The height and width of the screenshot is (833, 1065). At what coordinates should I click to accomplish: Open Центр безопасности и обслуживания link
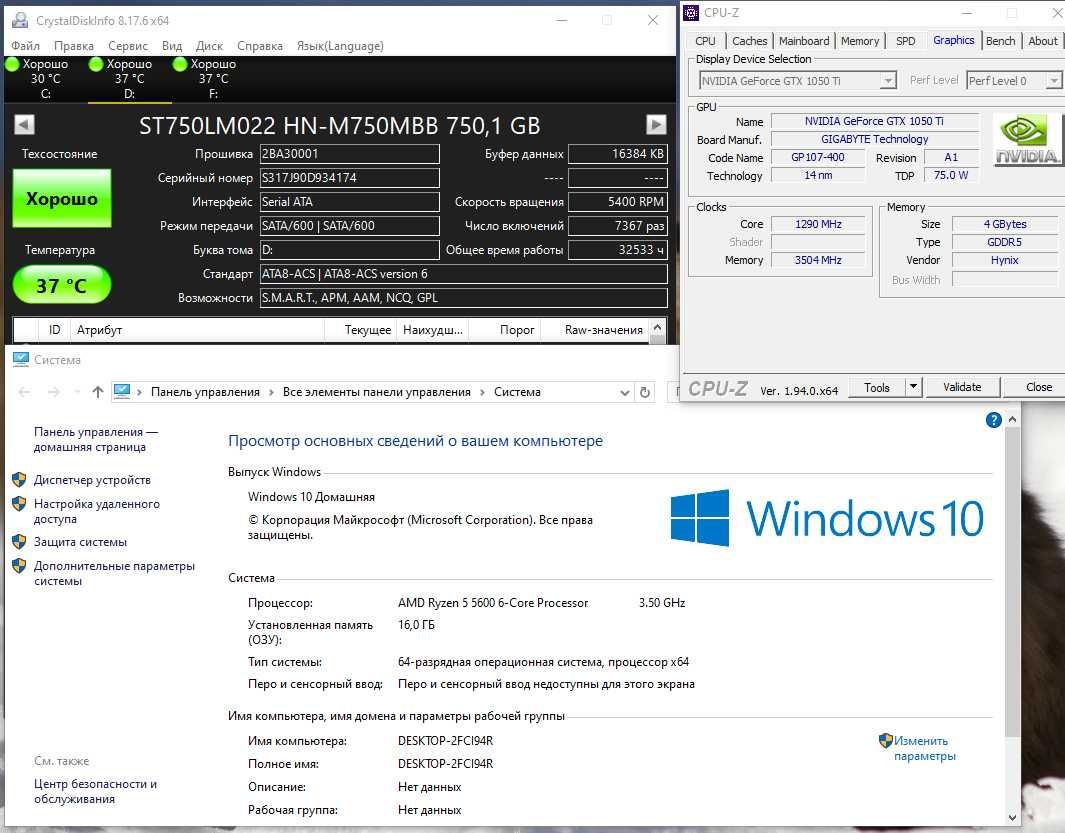tap(95, 791)
